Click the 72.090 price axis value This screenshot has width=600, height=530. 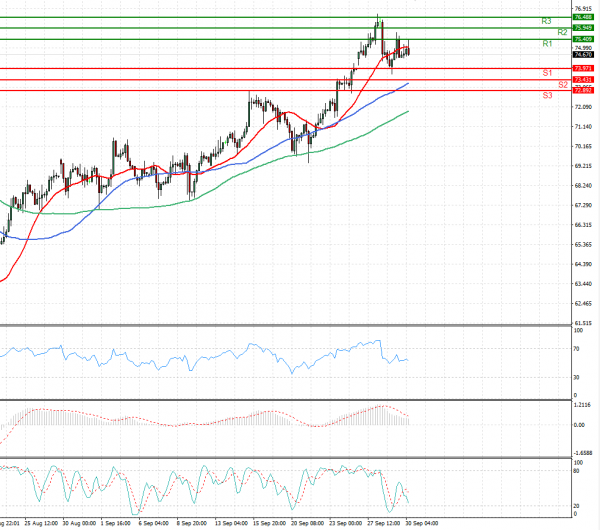point(583,107)
